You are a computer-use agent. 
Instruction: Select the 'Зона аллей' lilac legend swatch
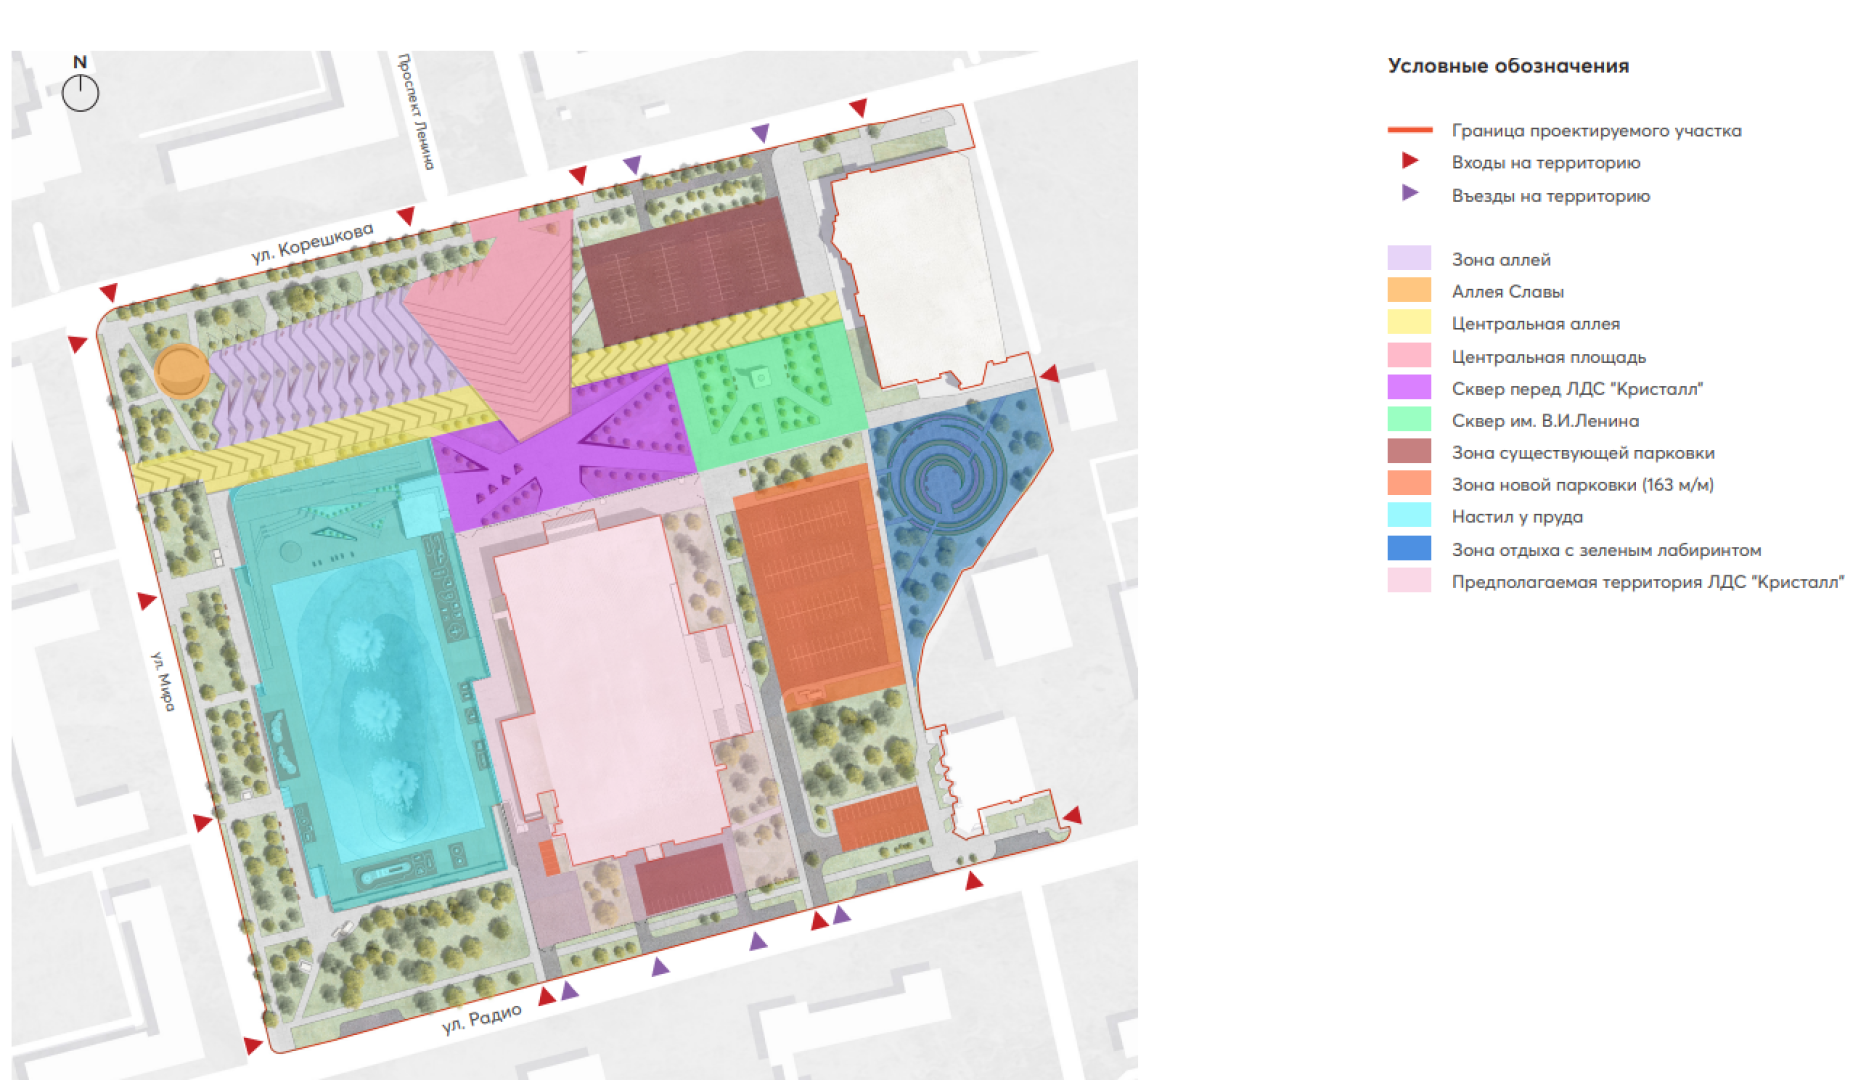[1409, 258]
